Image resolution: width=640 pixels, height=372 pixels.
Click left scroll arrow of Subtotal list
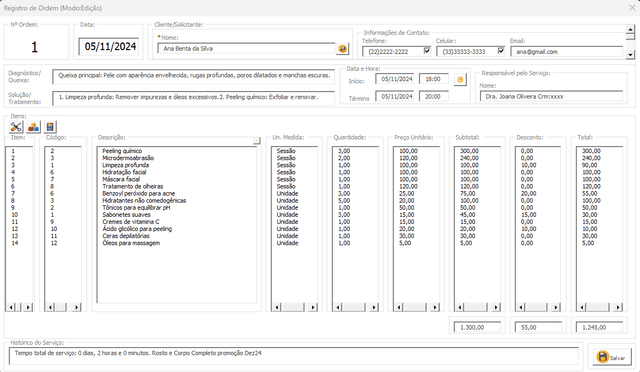pos(460,307)
